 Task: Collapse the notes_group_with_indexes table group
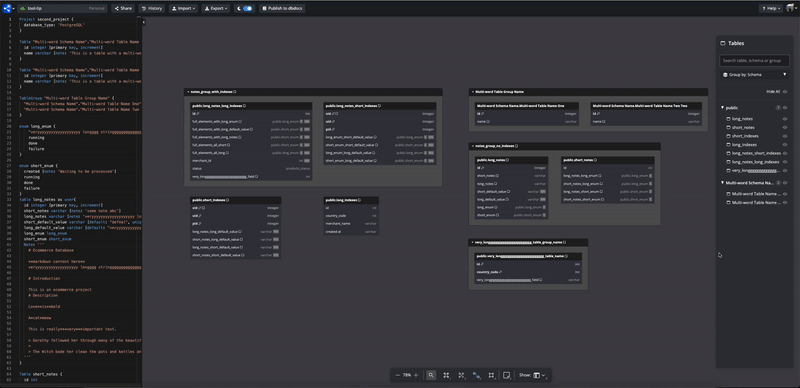point(188,92)
